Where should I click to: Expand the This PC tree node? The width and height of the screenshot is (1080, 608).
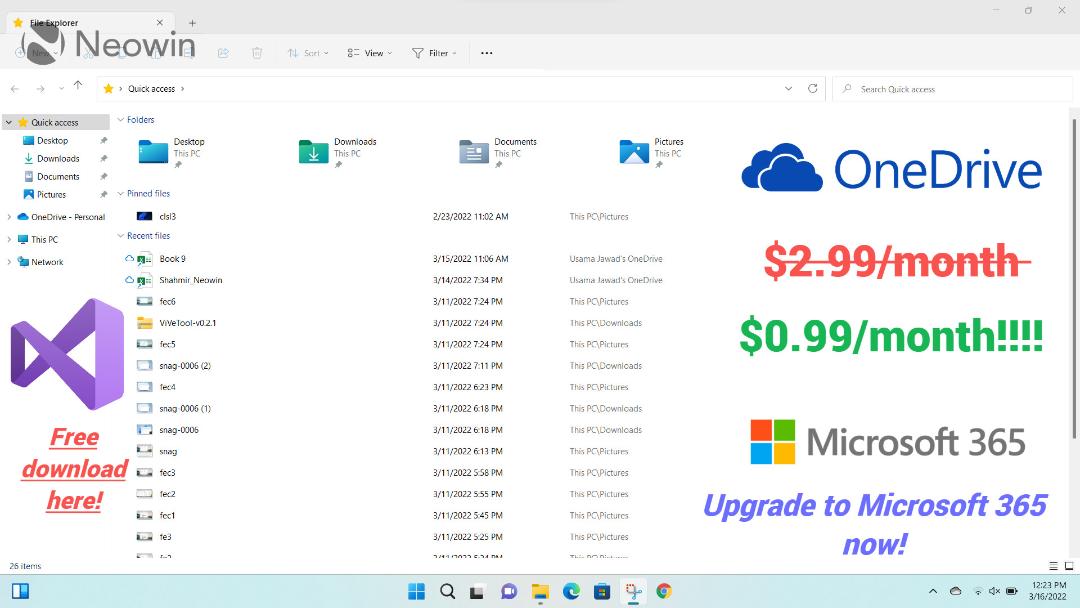click(x=9, y=240)
